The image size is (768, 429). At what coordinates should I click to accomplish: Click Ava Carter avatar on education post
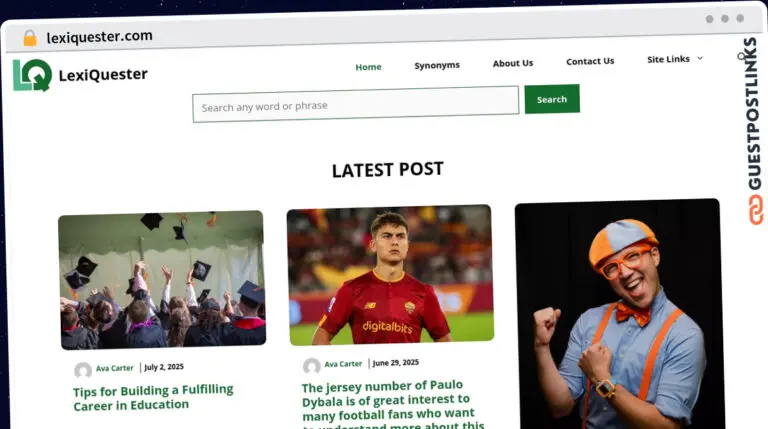[83, 370]
